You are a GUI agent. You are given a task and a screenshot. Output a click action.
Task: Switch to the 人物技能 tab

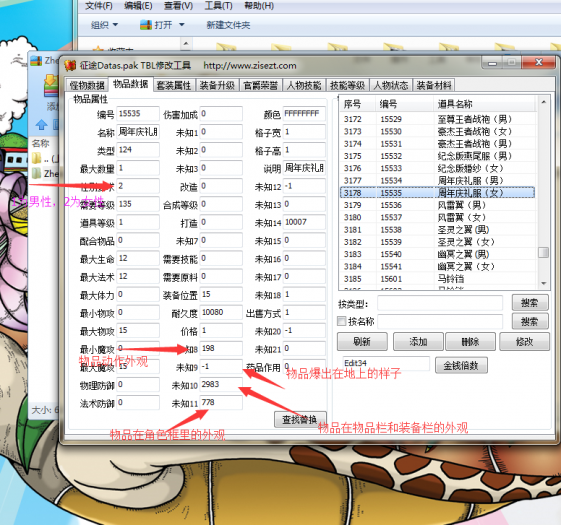coord(304,85)
